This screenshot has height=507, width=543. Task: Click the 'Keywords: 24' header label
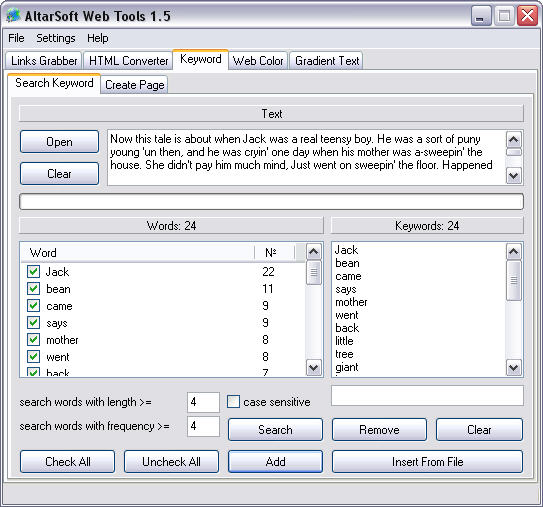click(x=427, y=225)
